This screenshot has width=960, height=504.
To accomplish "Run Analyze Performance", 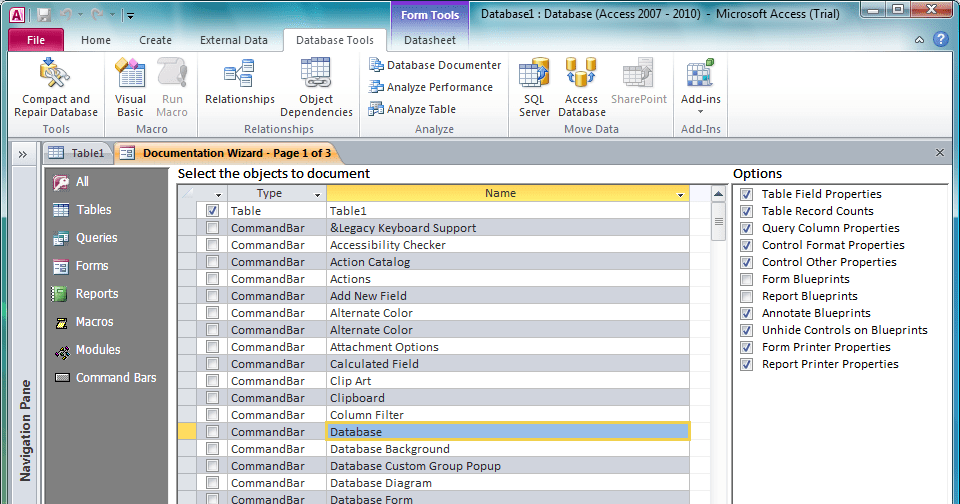I will (x=430, y=87).
